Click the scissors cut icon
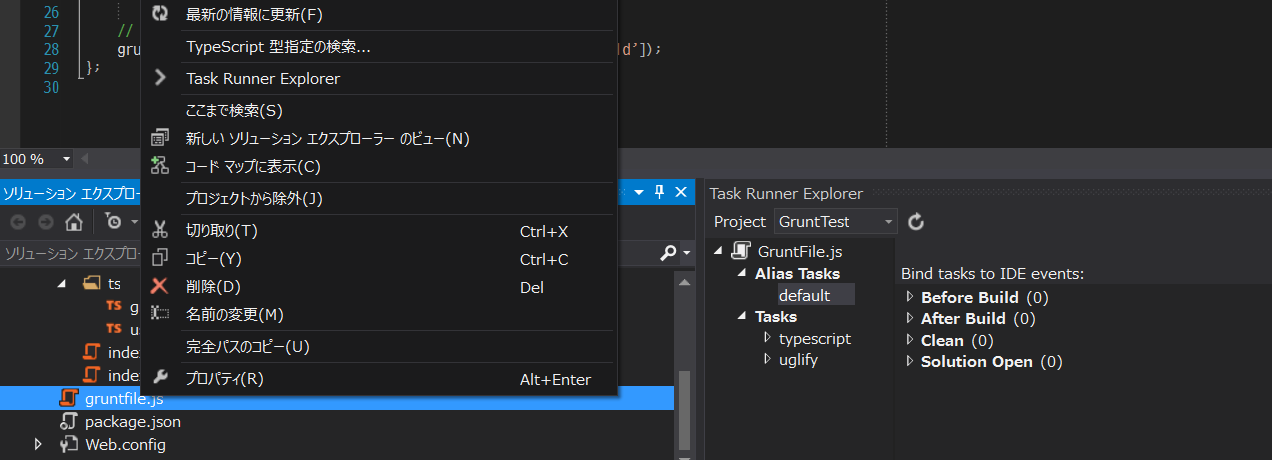 tap(160, 231)
